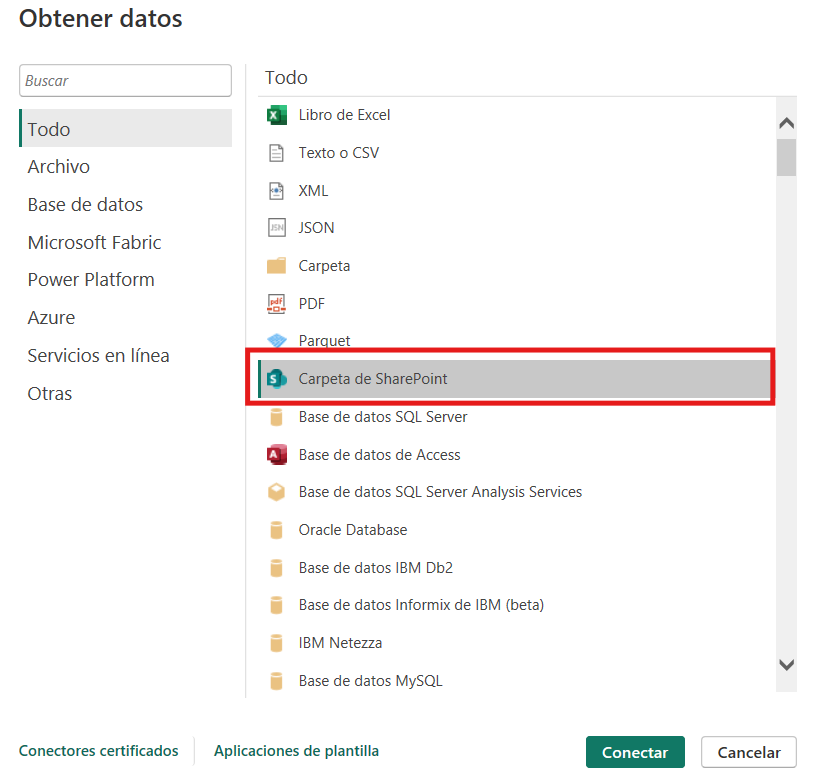Screen dimensions: 823x781
Task: Click into the Buscar search field
Action: 125,81
